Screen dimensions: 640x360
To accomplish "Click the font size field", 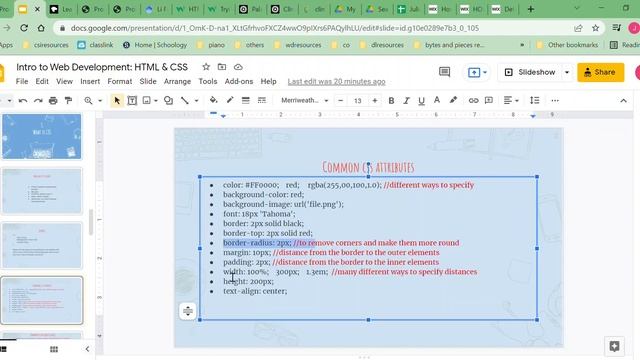I will click(358, 100).
